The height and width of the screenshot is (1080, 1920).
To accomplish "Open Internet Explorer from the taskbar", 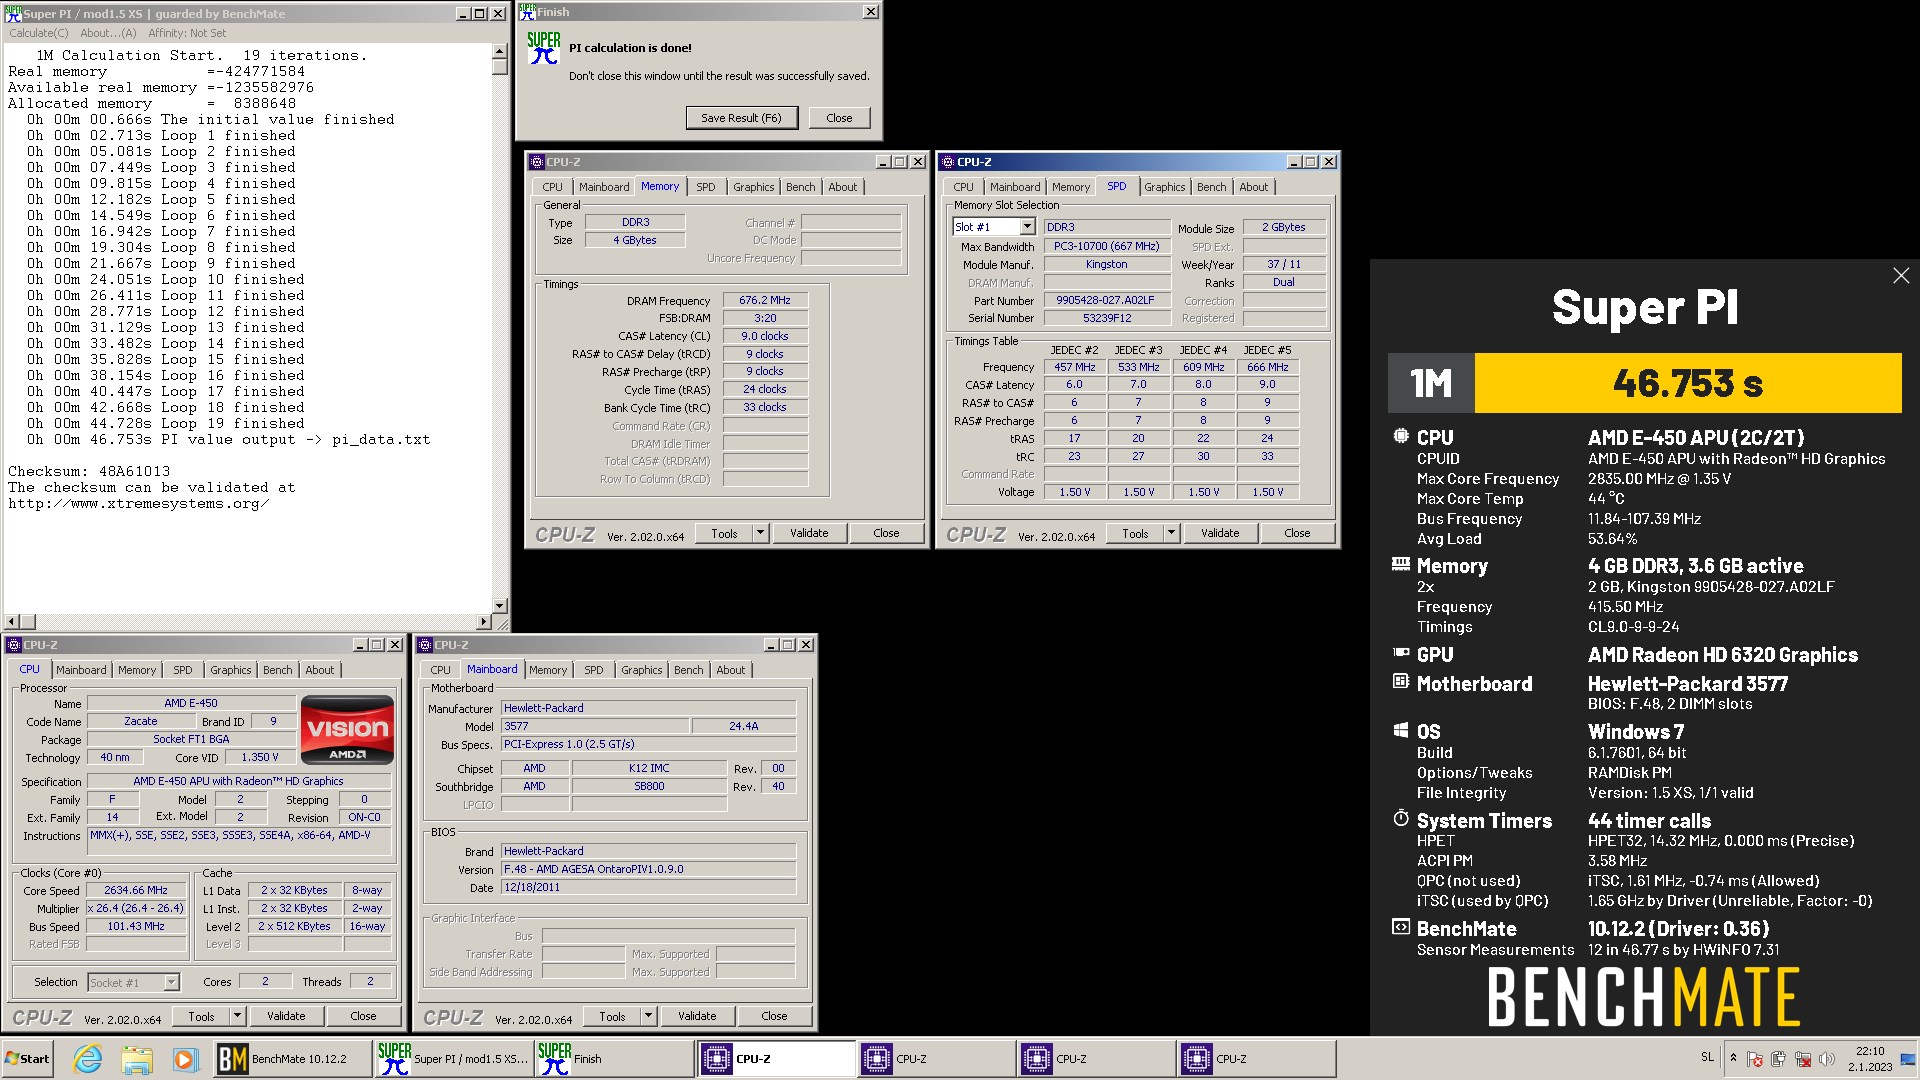I will pyautogui.click(x=88, y=1058).
